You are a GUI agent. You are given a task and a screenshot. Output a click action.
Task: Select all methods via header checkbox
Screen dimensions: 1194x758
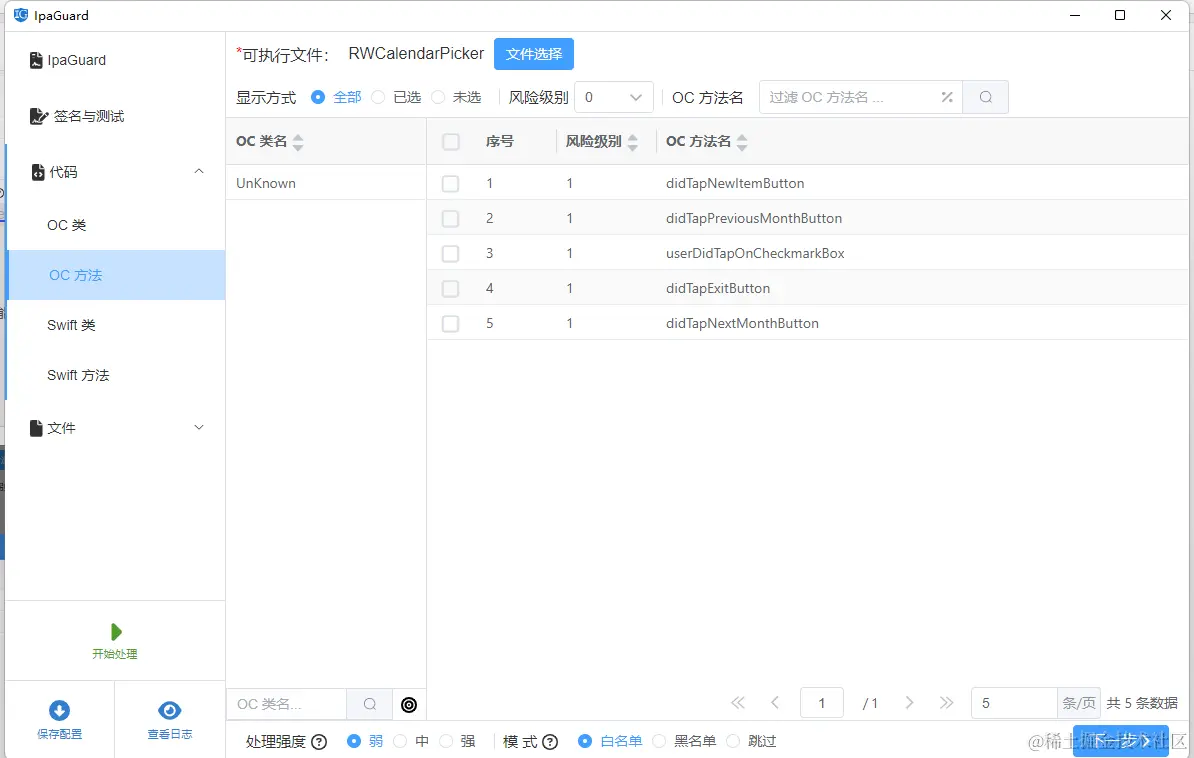coord(450,141)
